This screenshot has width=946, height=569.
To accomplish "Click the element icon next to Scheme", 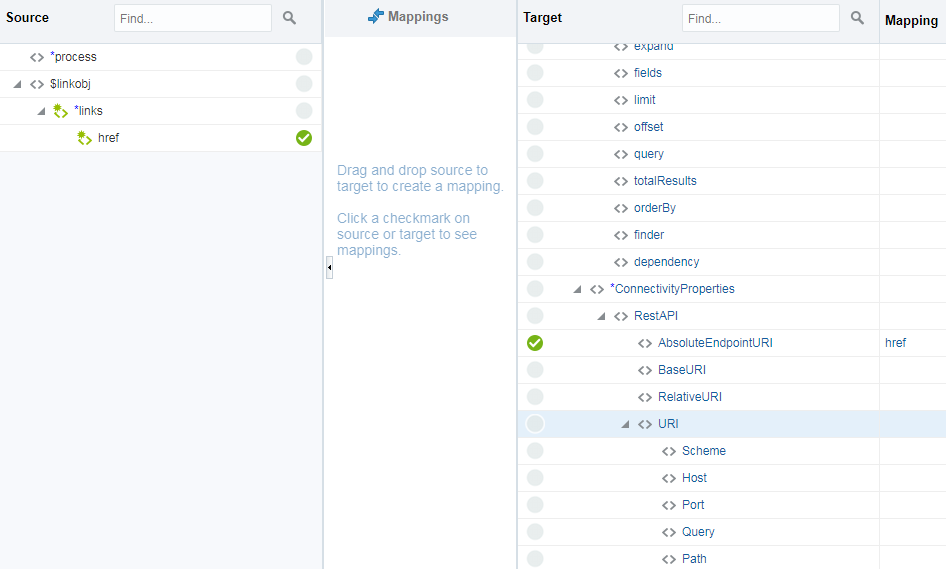I will (669, 451).
